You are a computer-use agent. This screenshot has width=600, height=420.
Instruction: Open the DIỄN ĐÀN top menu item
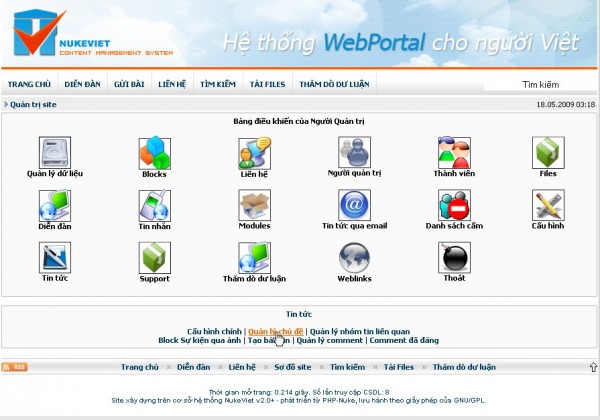[x=82, y=84]
